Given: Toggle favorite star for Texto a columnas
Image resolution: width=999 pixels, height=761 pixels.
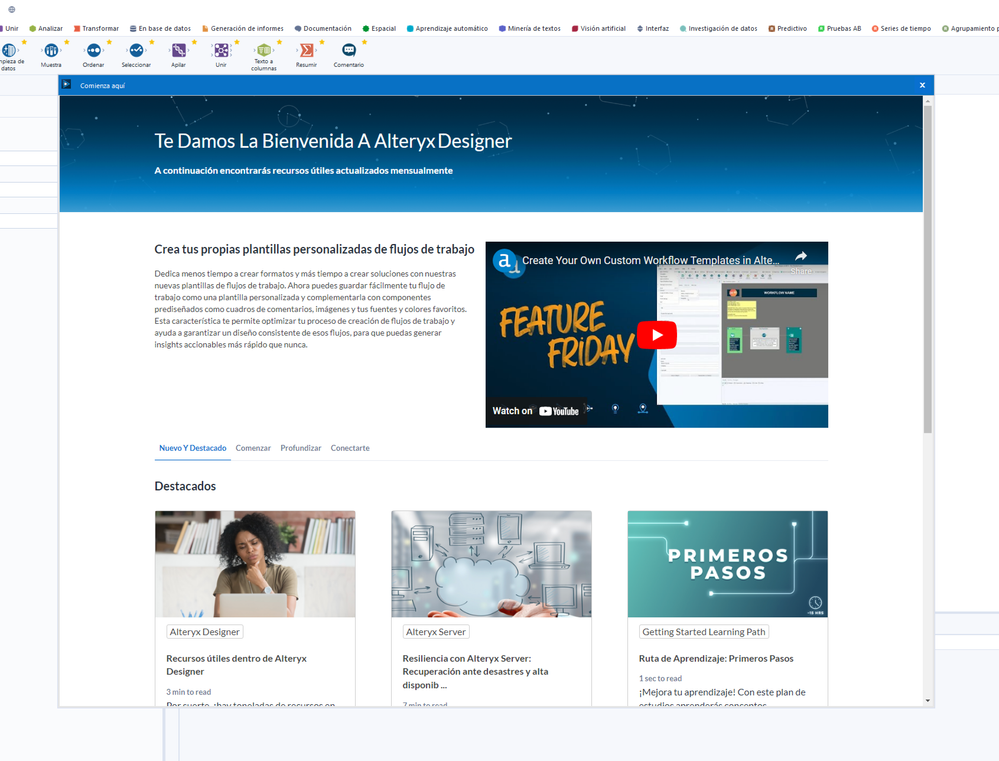Looking at the screenshot, I should pos(280,42).
